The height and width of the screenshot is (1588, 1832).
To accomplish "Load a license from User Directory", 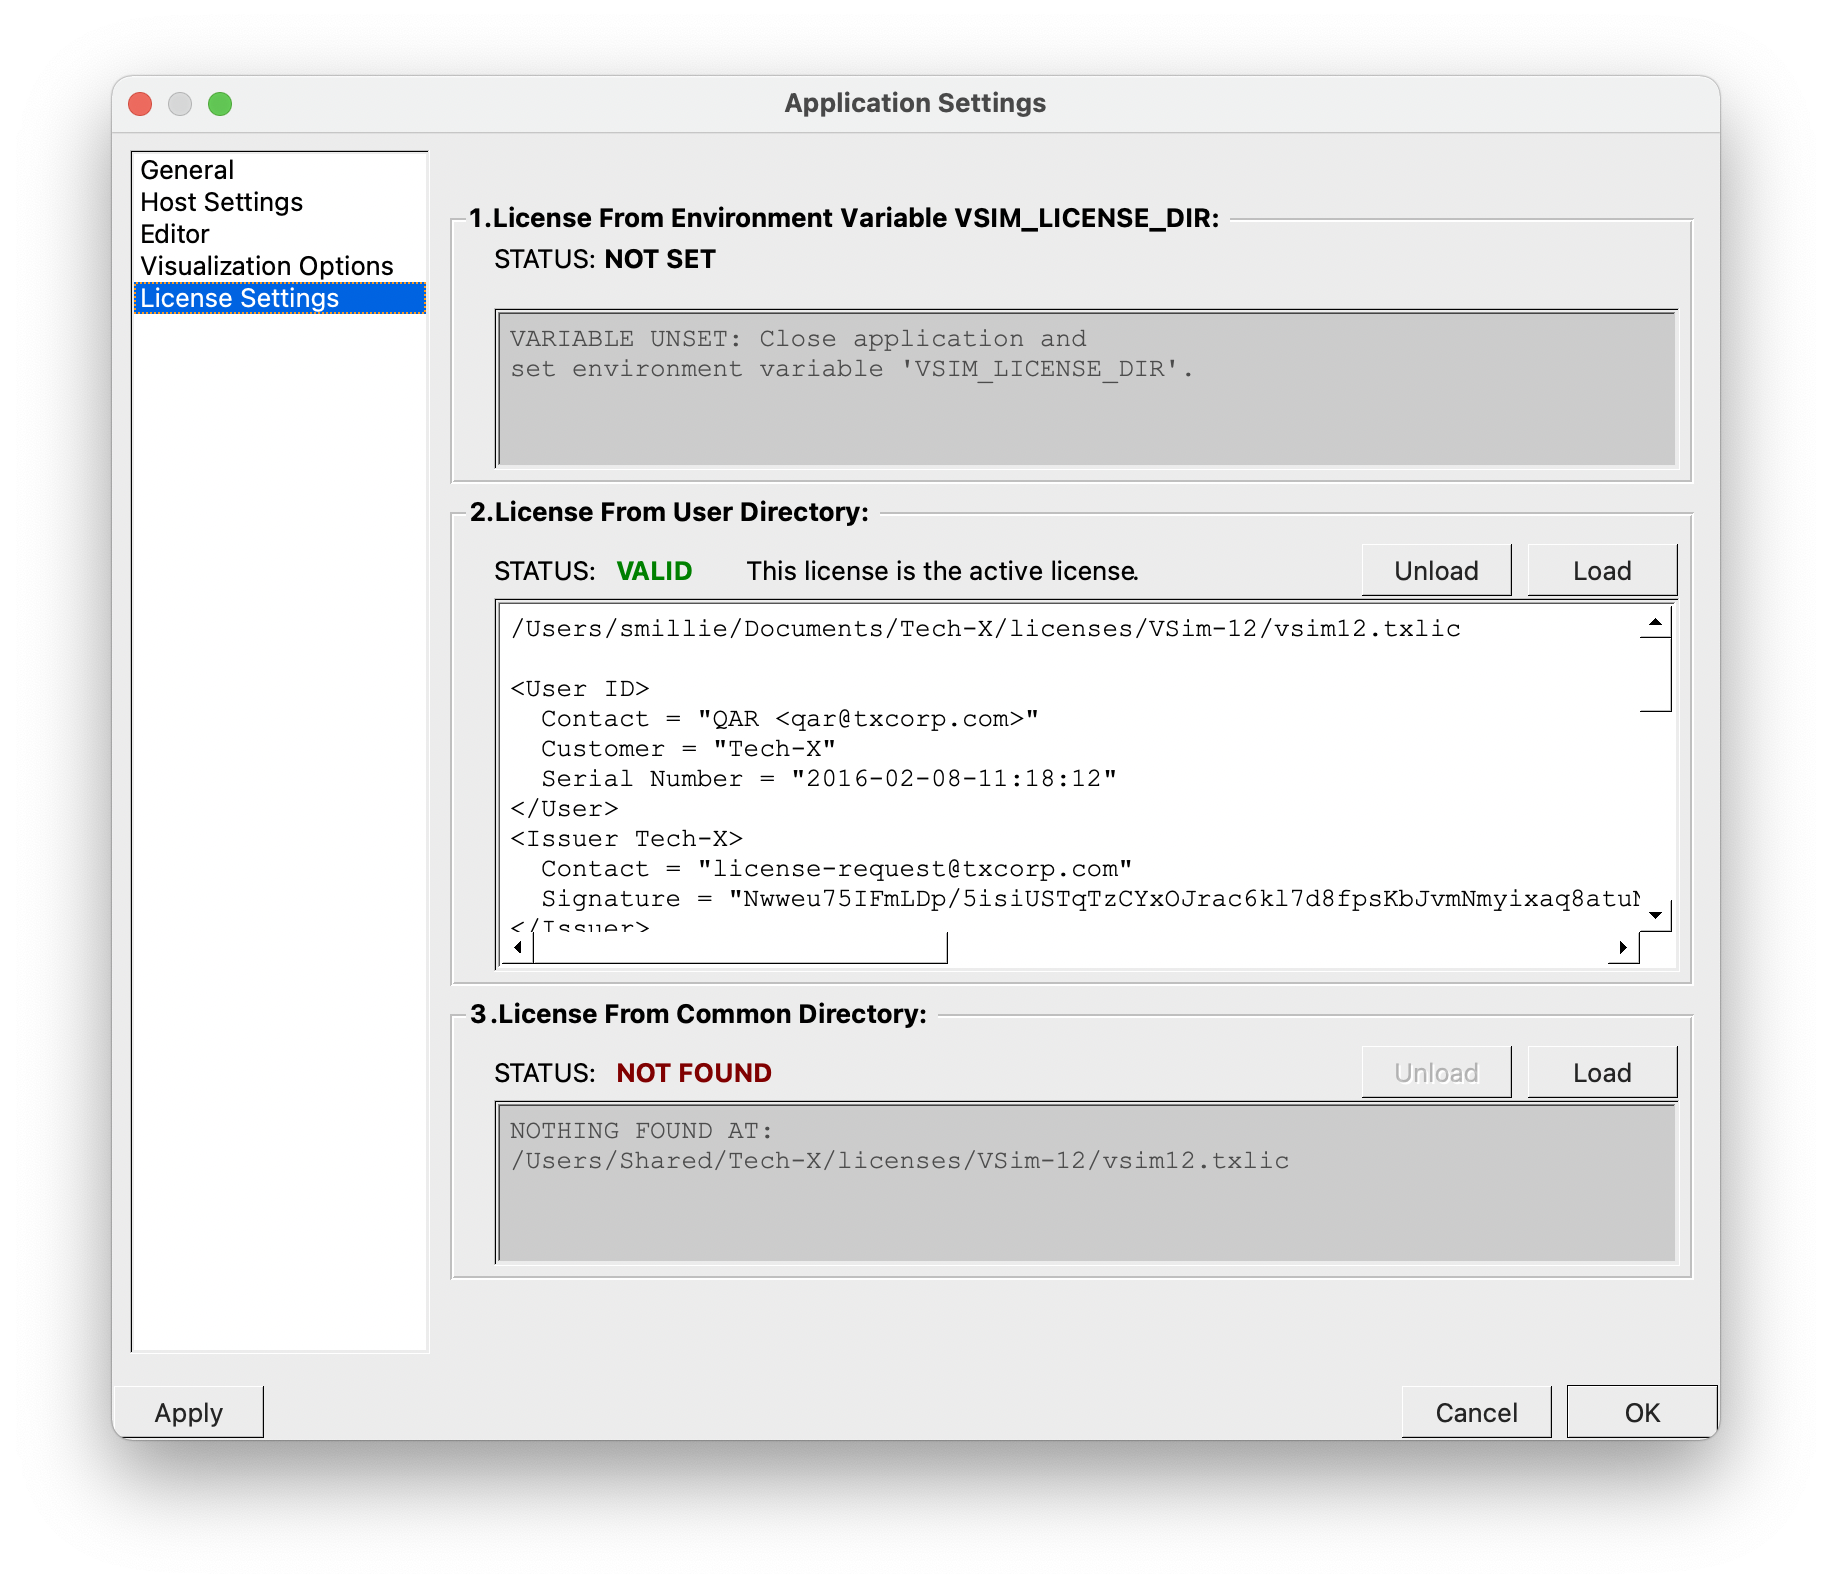I will pos(1602,571).
